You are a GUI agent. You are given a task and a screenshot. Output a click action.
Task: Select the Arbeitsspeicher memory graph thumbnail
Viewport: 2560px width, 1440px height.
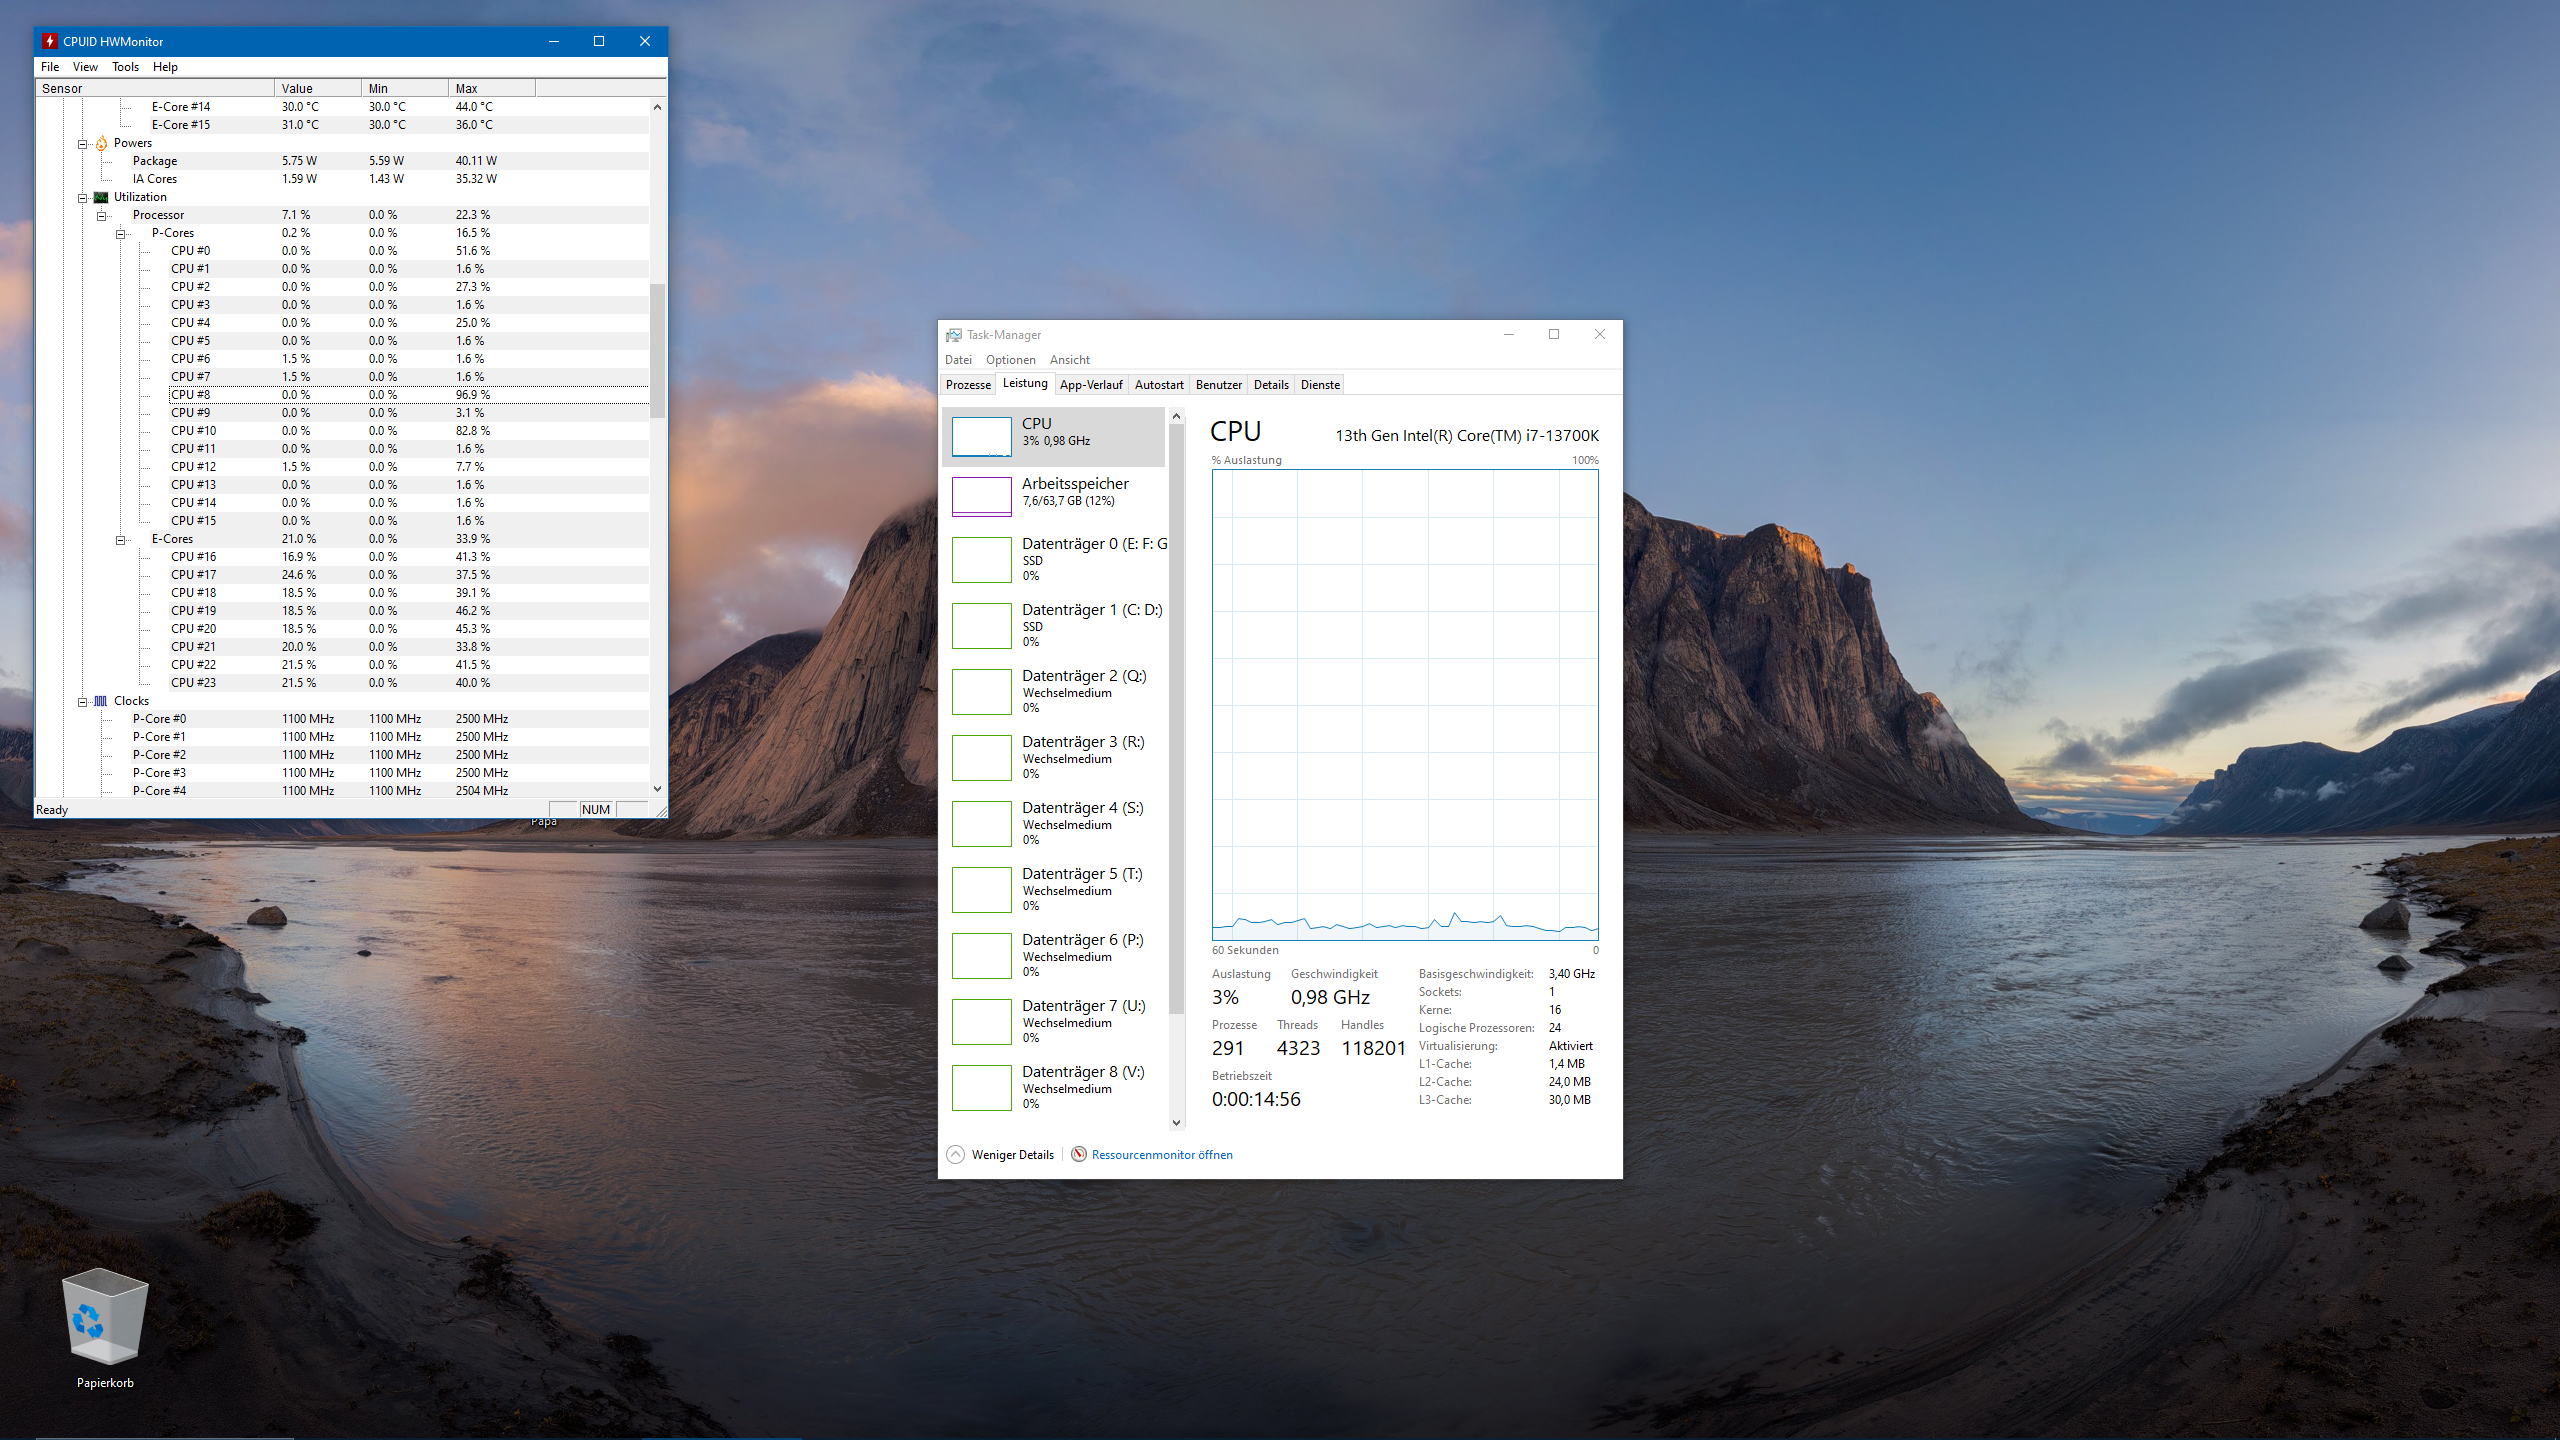pos(981,496)
